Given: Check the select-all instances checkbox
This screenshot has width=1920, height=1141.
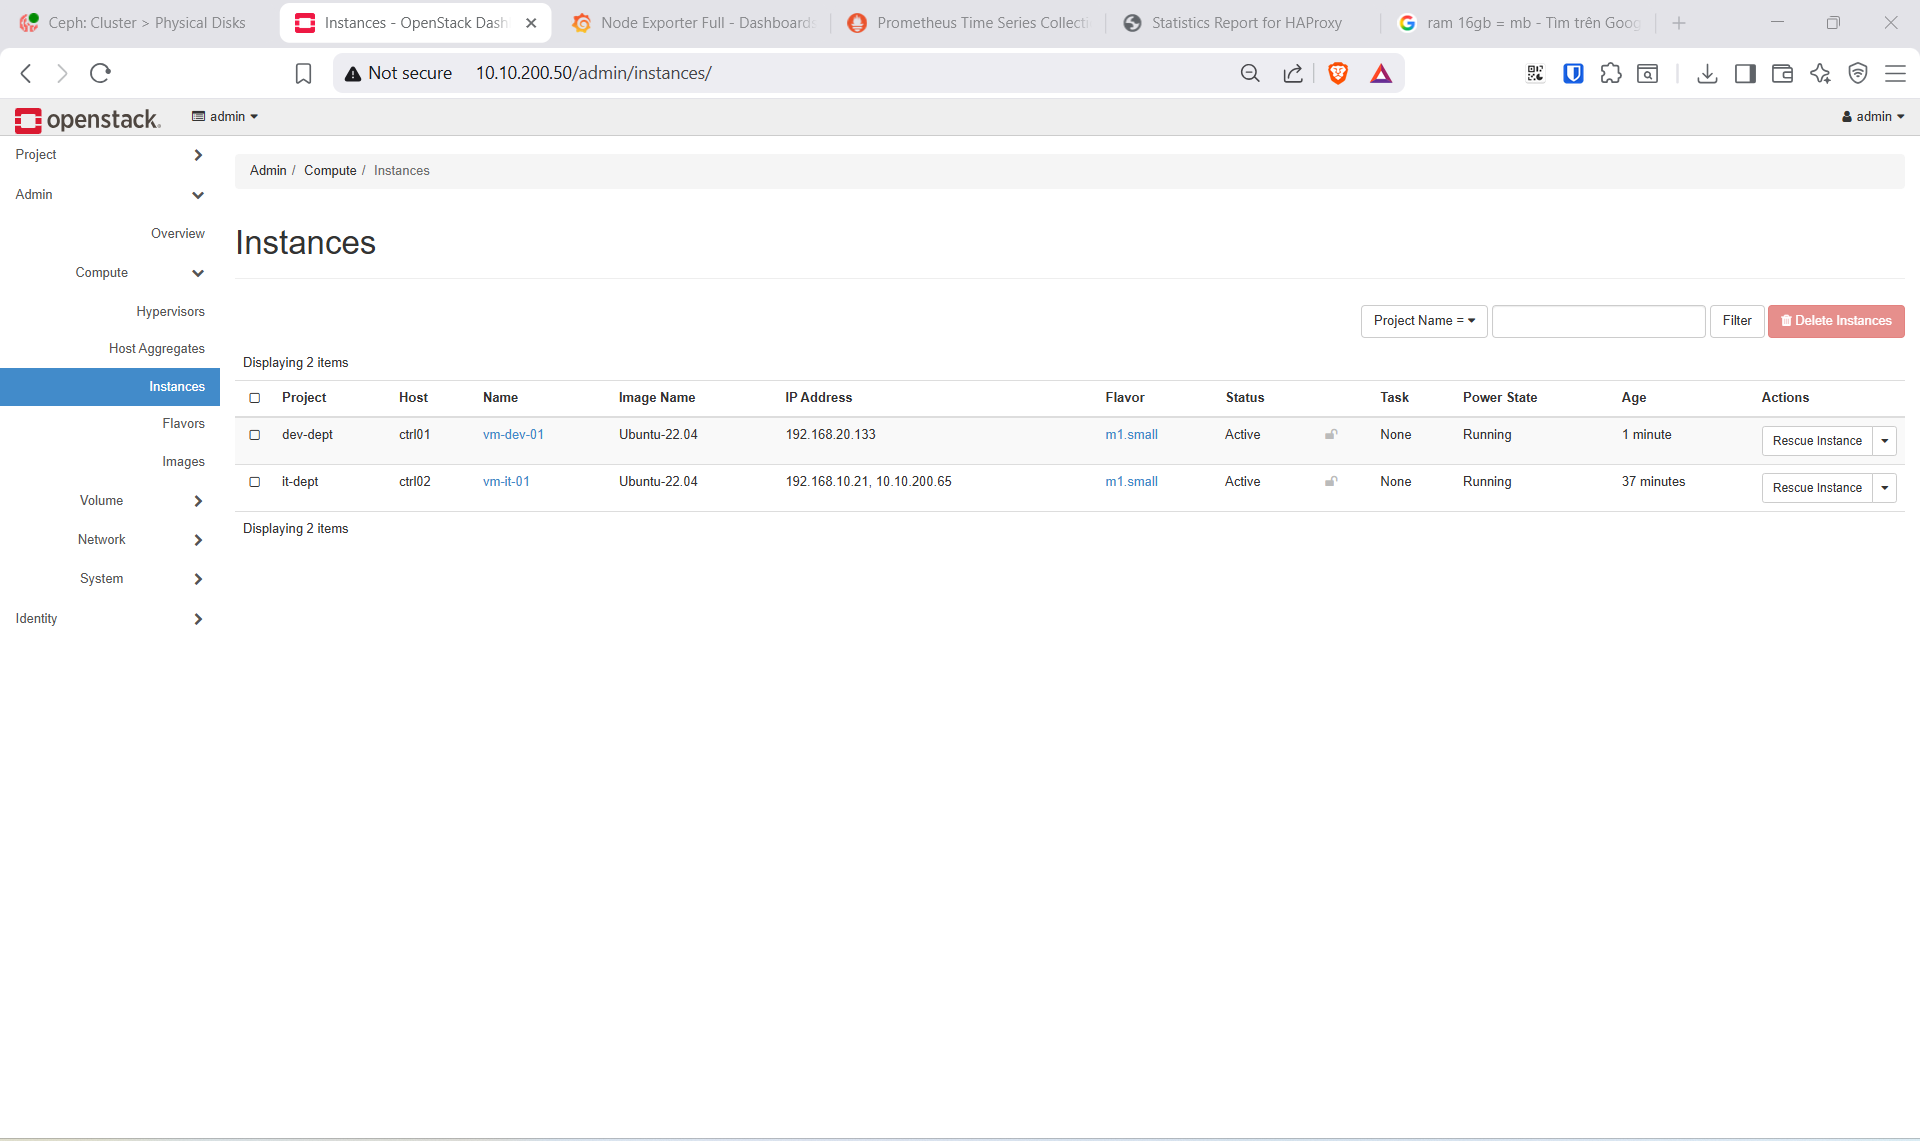Looking at the screenshot, I should [x=255, y=398].
